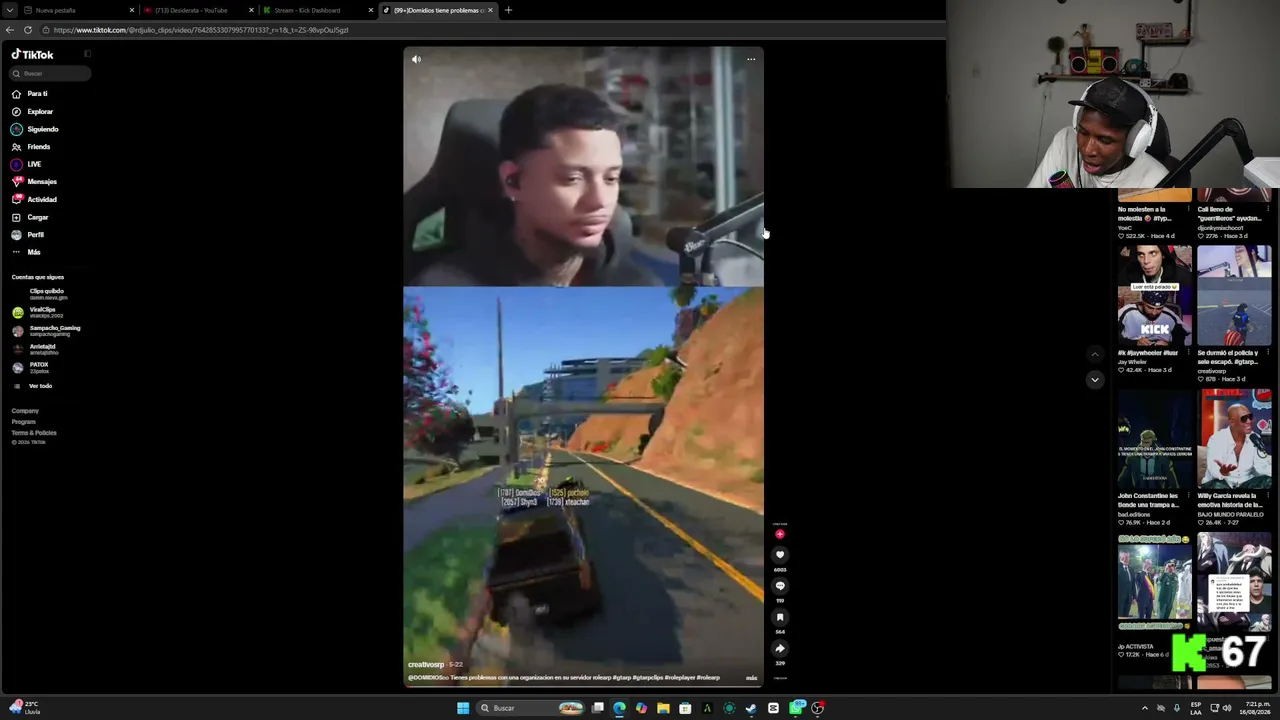Like the video with the heart icon
Image resolution: width=1280 pixels, height=720 pixels.
pyautogui.click(x=780, y=555)
